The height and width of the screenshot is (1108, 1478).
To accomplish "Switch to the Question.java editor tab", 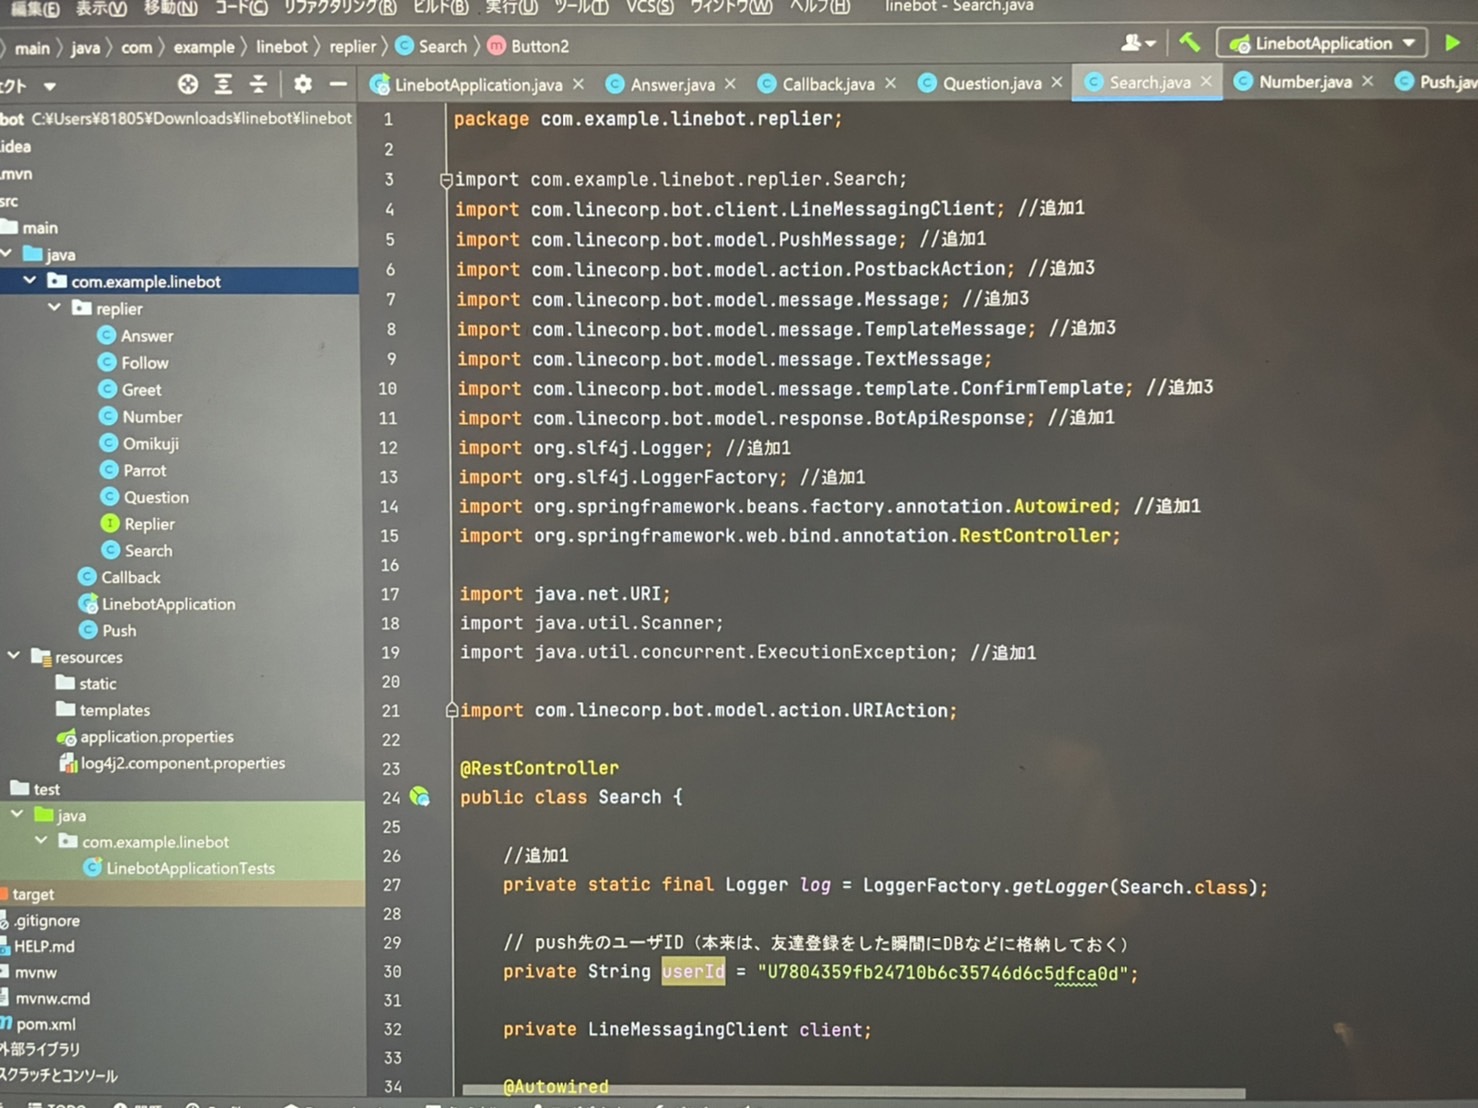I will (990, 84).
